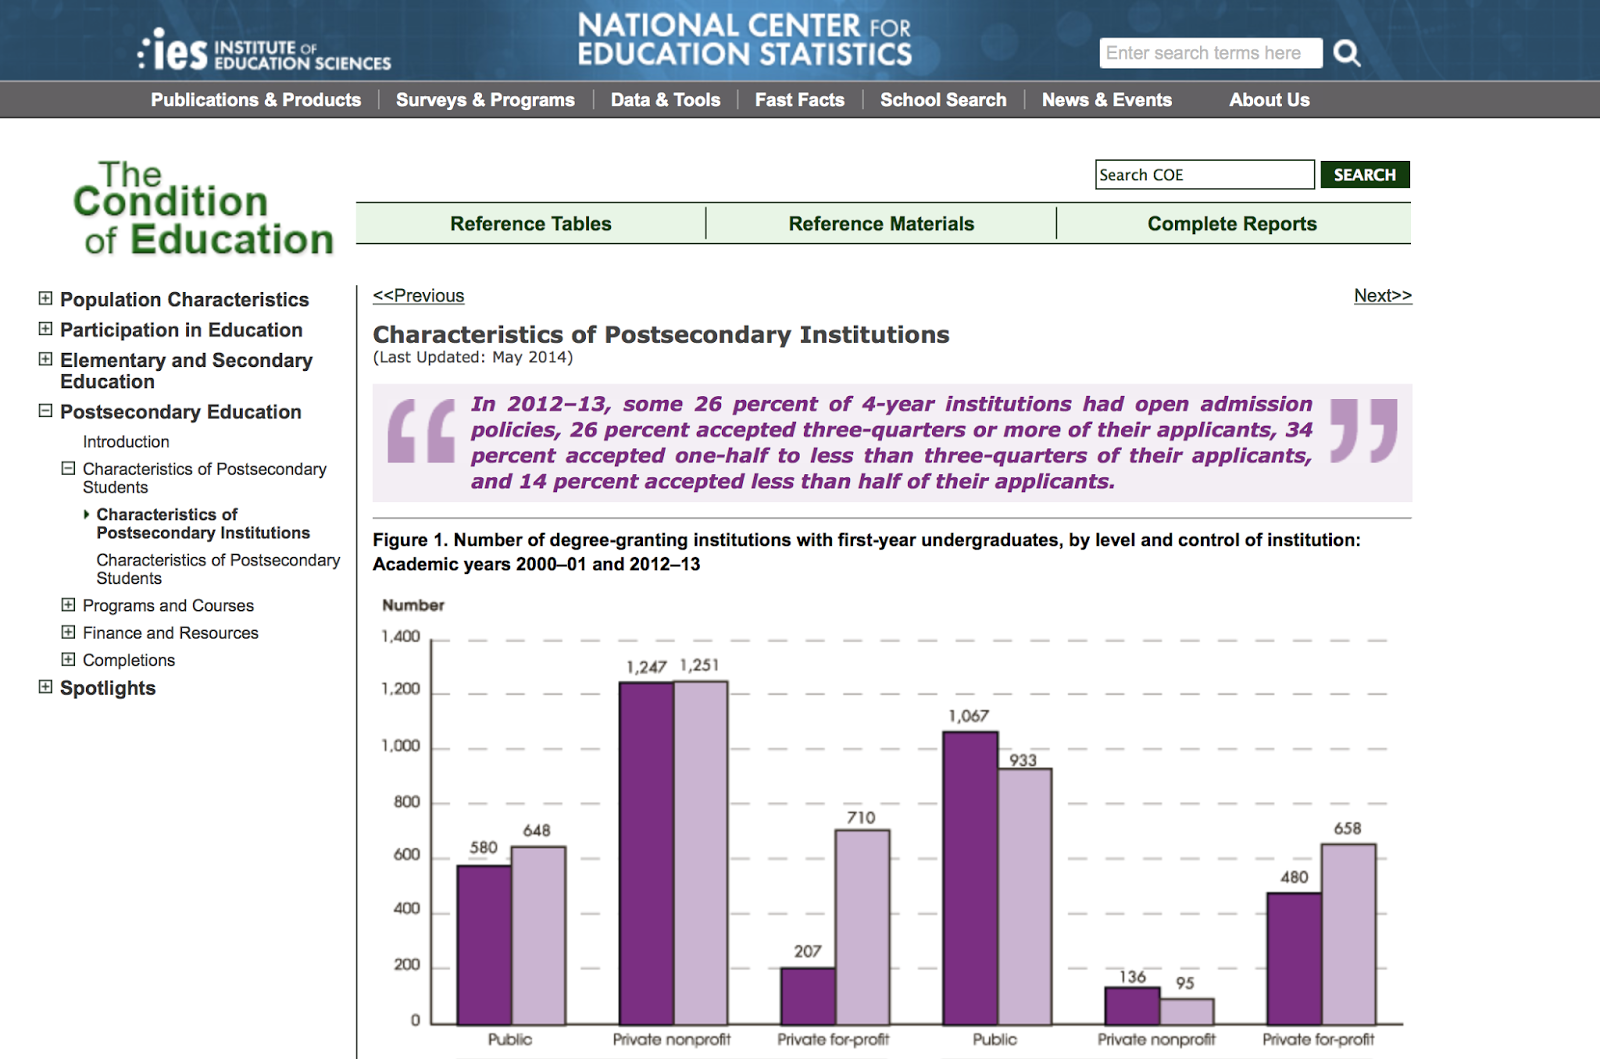Viewport: 1600px width, 1059px height.
Task: Switch to the Complete Reports tab
Action: [1232, 224]
